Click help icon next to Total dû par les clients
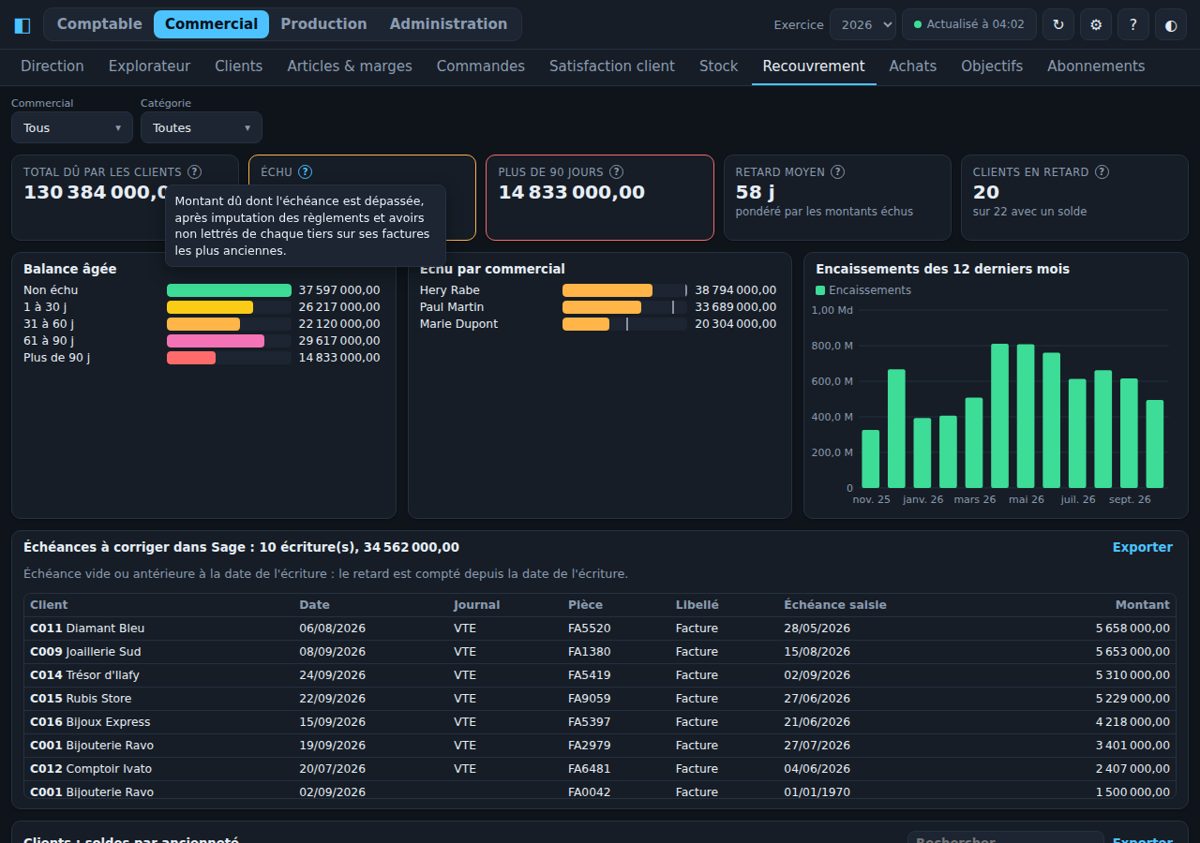Viewport: 1200px width, 843px height. coord(194,172)
